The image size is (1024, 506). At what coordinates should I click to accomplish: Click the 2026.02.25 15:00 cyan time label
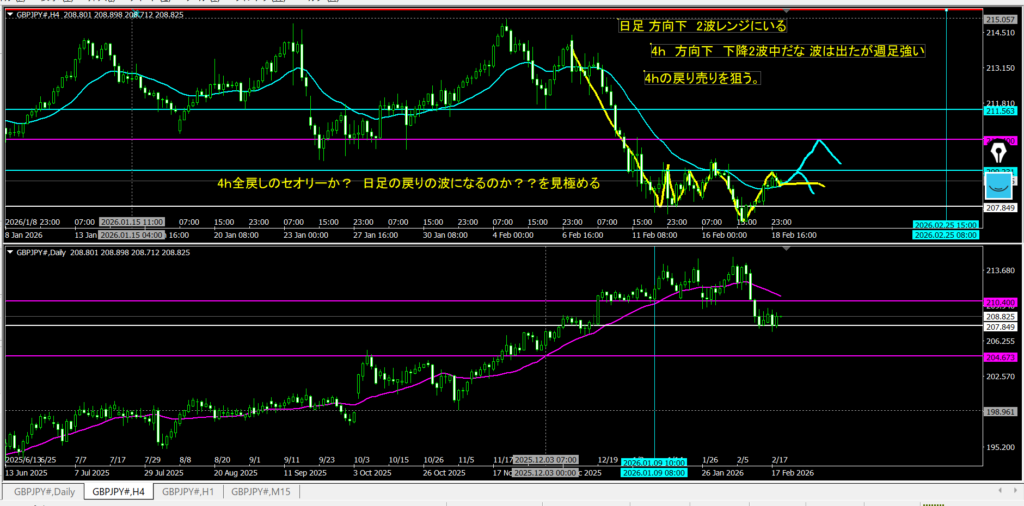tap(946, 223)
